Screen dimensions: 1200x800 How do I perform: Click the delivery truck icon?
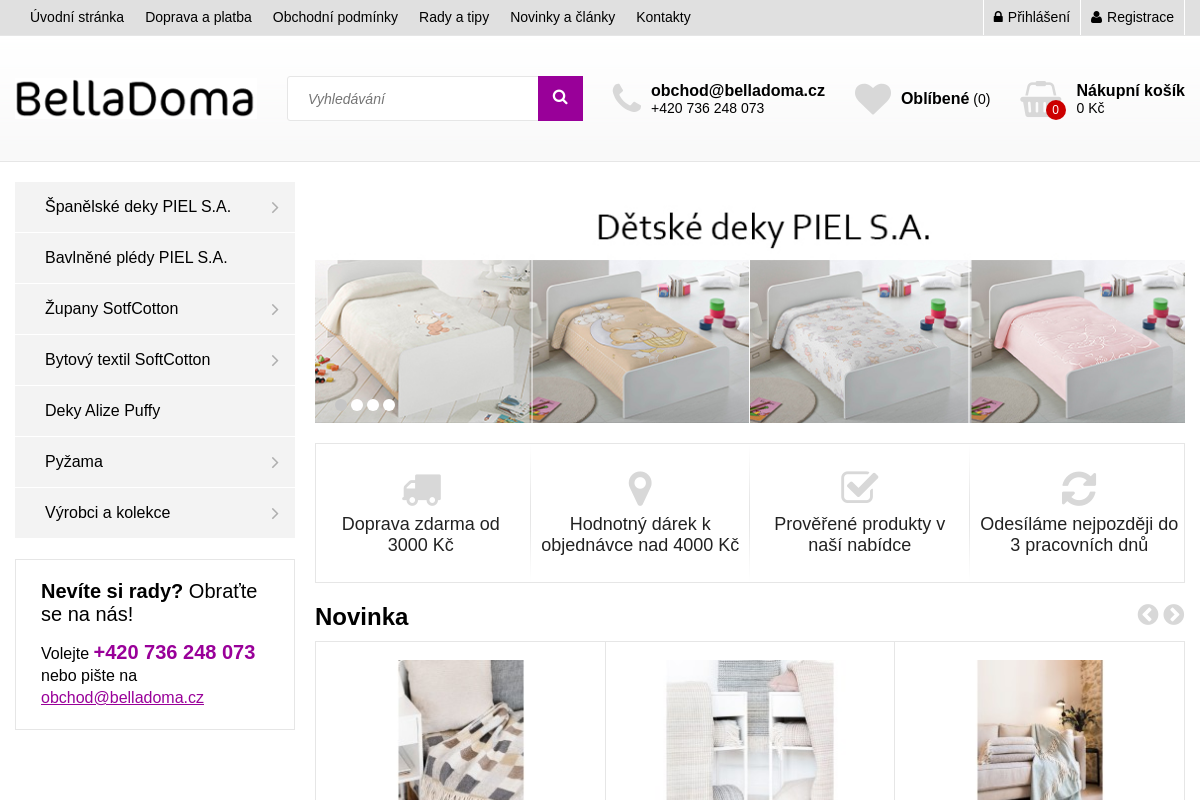(x=421, y=489)
